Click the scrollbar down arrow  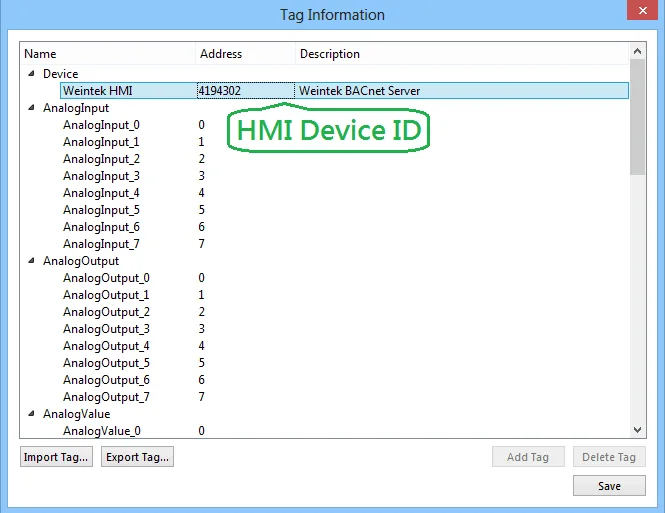pyautogui.click(x=637, y=429)
